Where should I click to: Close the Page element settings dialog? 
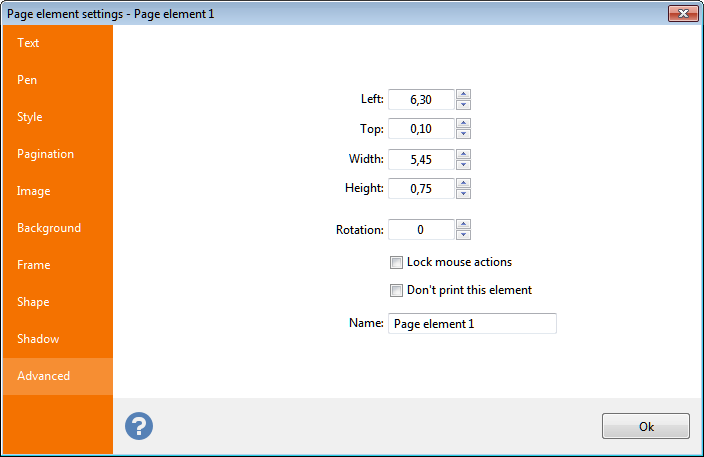(682, 14)
